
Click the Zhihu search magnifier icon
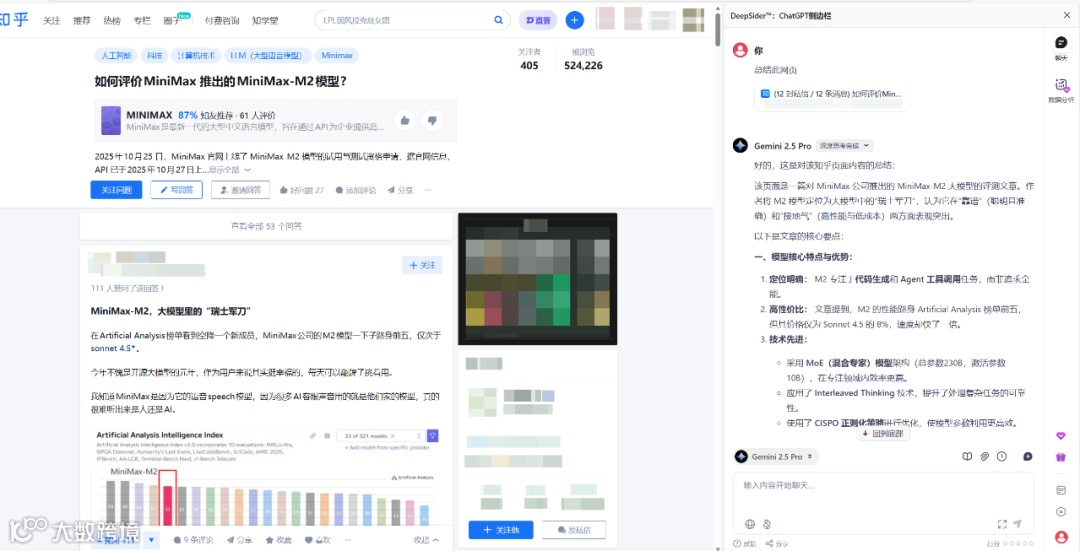[x=498, y=20]
